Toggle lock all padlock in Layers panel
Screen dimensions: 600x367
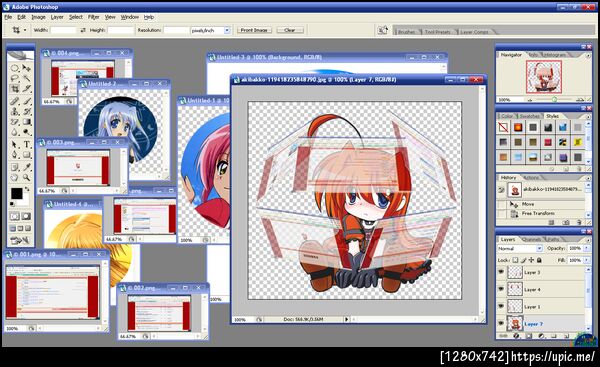539,260
